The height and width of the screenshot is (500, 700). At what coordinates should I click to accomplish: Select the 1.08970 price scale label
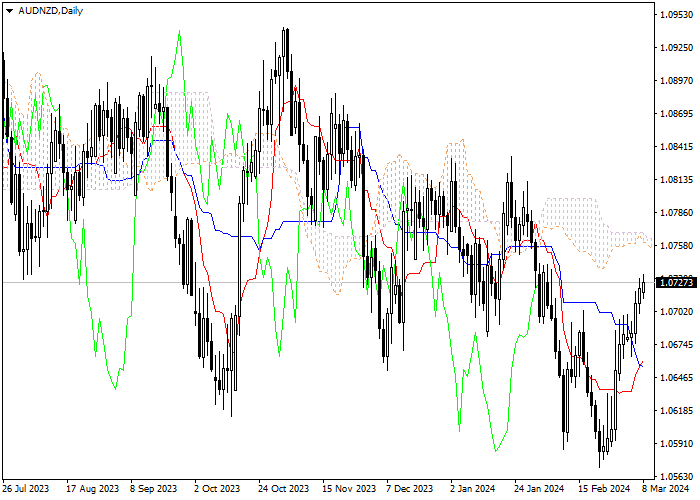coord(676,80)
